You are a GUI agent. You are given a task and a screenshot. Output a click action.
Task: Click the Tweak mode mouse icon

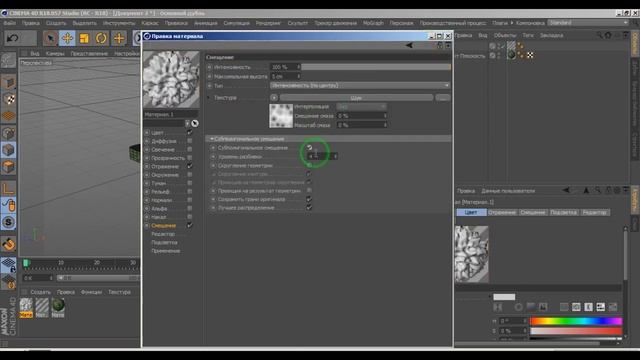click(x=9, y=205)
